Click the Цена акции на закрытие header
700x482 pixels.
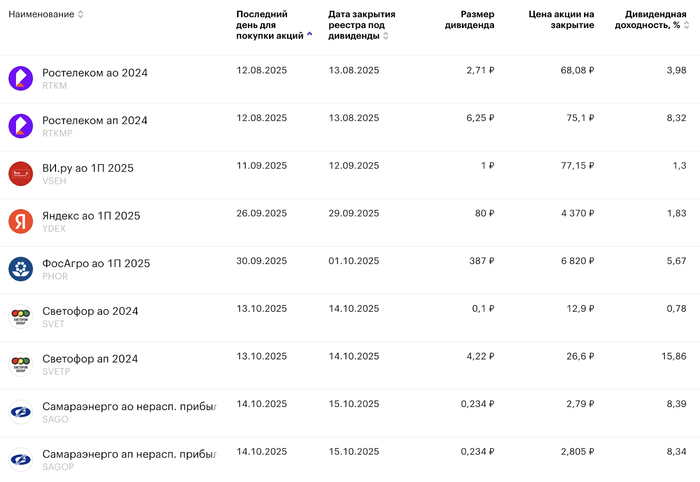561,20
